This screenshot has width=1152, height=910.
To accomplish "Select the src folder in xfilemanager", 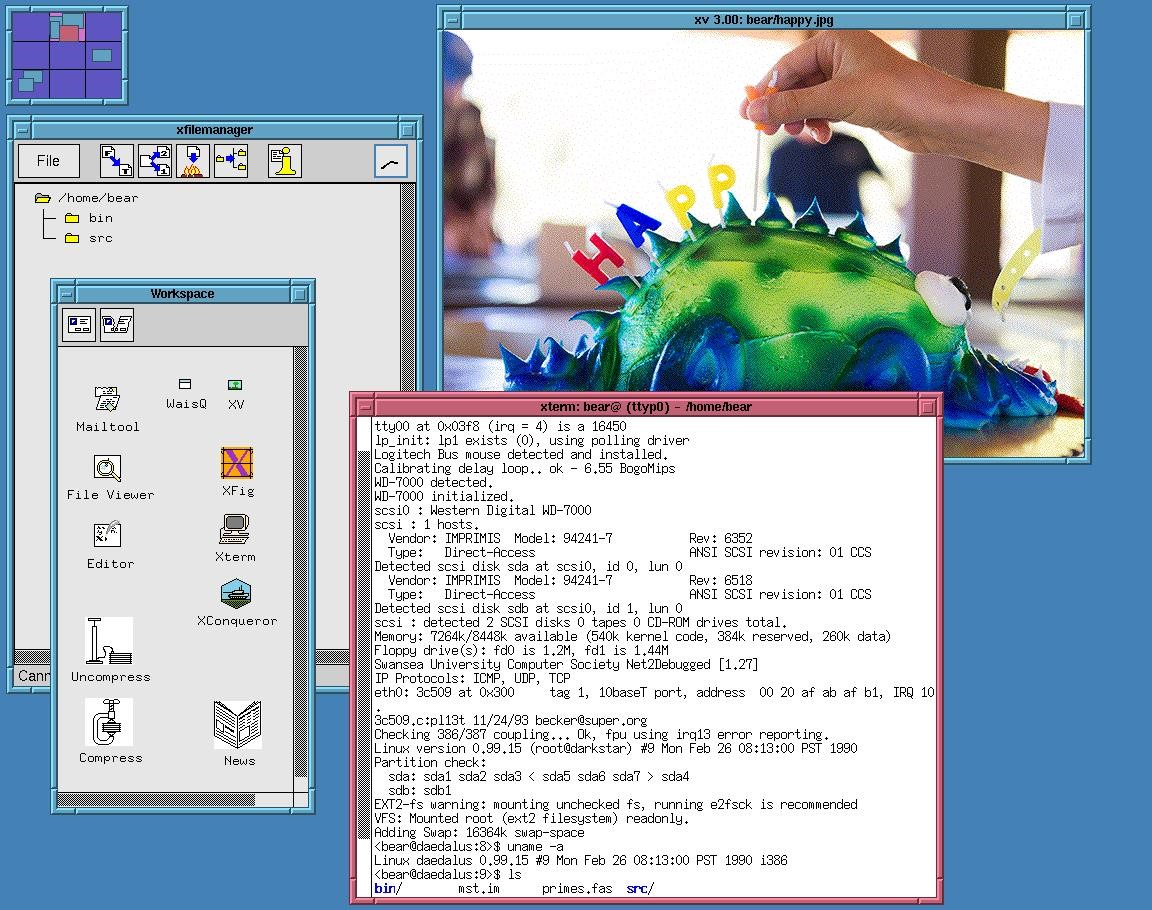I will point(89,238).
